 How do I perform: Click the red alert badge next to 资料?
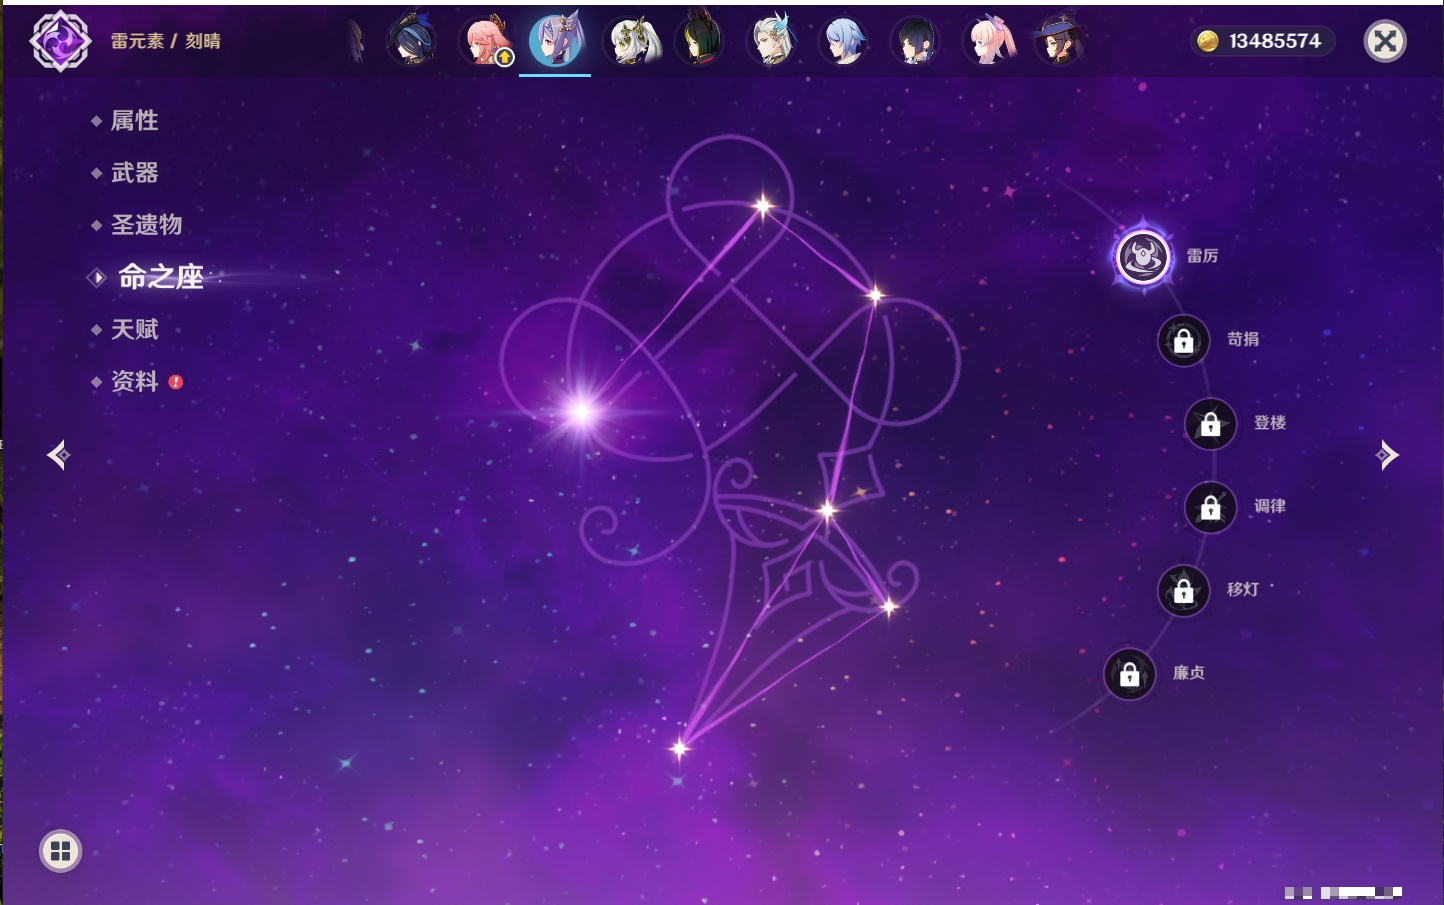[x=176, y=382]
